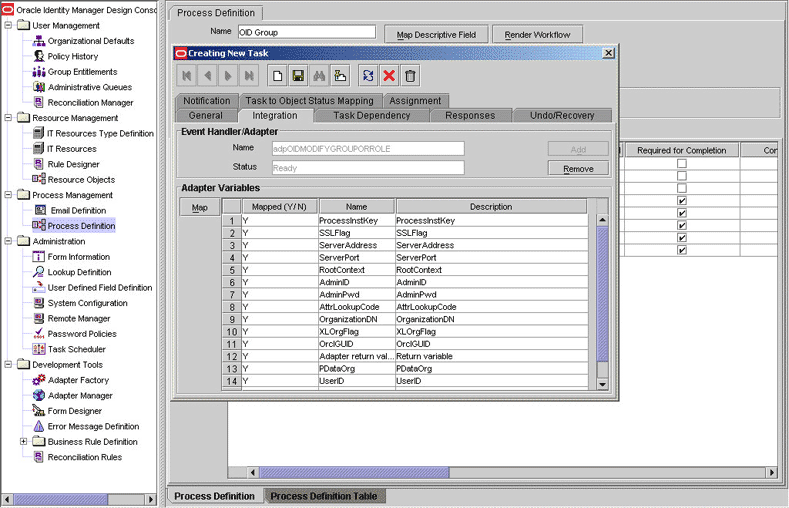789x508 pixels.
Task: Click the red X delete icon
Action: (x=389, y=76)
